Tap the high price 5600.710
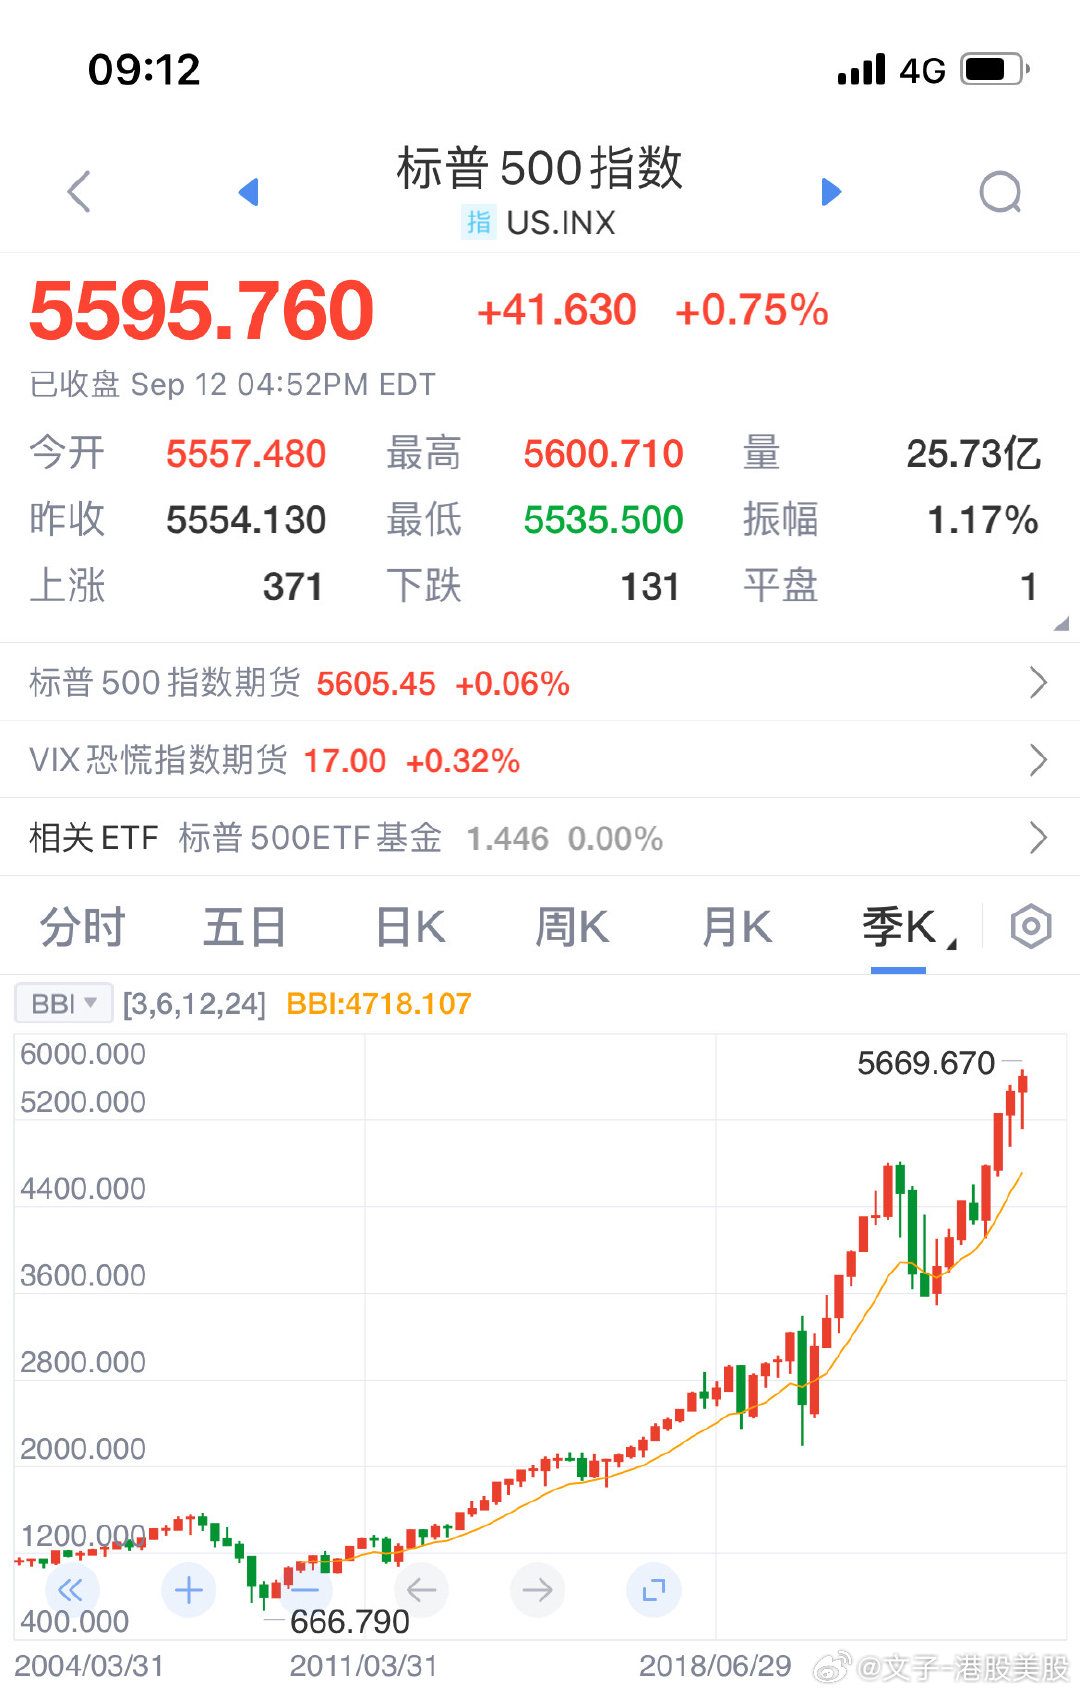1080x1694 pixels. [x=603, y=454]
